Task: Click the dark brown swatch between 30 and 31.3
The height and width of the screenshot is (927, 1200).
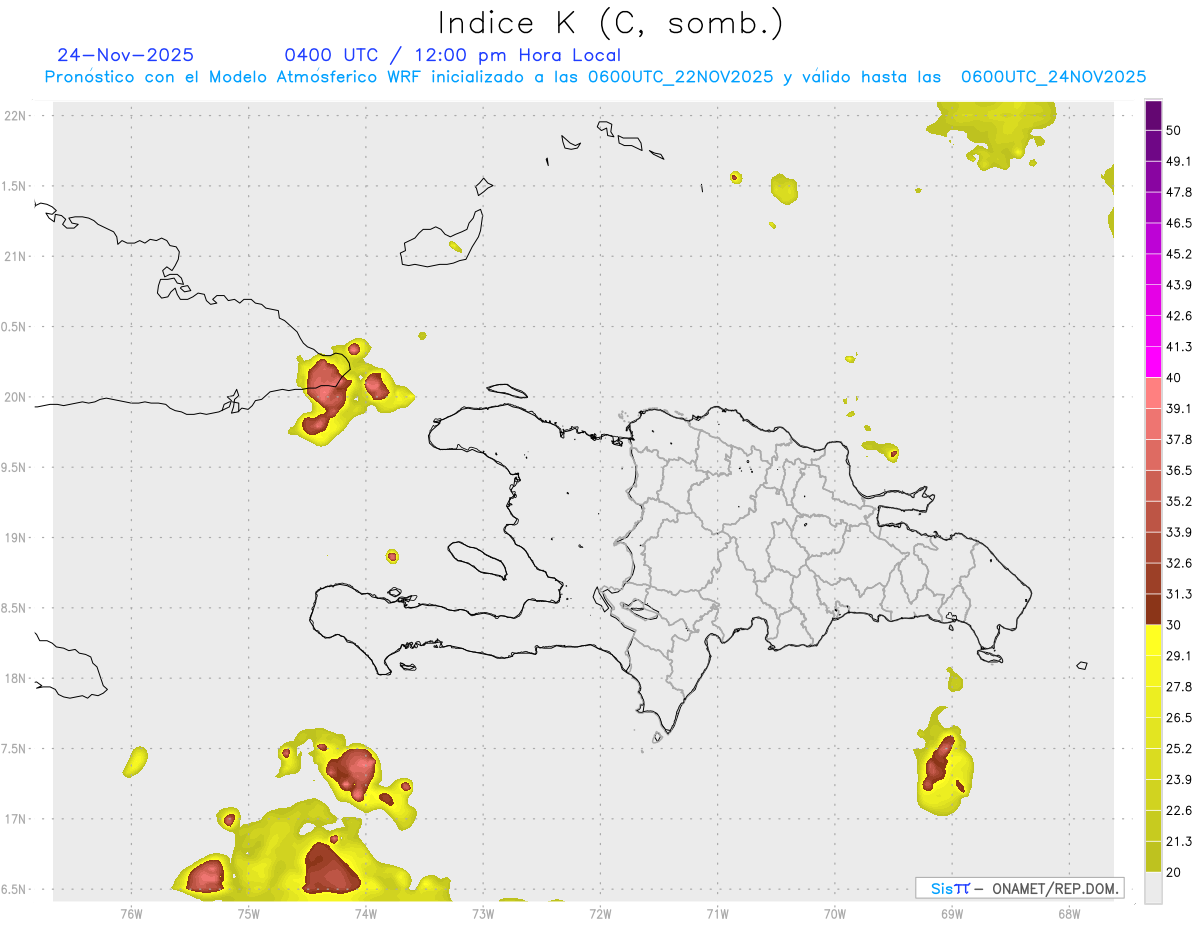Action: [1153, 609]
